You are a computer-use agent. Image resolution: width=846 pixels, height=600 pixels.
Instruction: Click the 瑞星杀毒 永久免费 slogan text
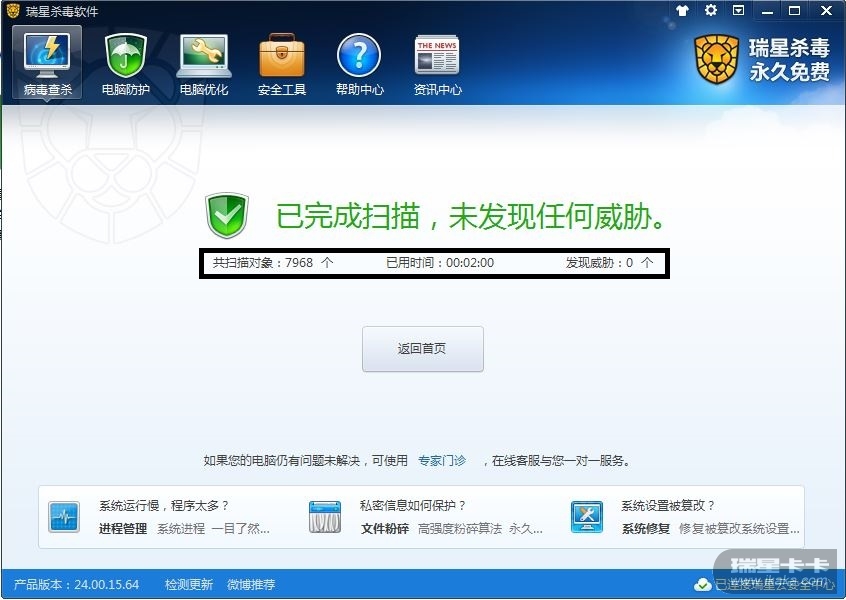pos(789,59)
